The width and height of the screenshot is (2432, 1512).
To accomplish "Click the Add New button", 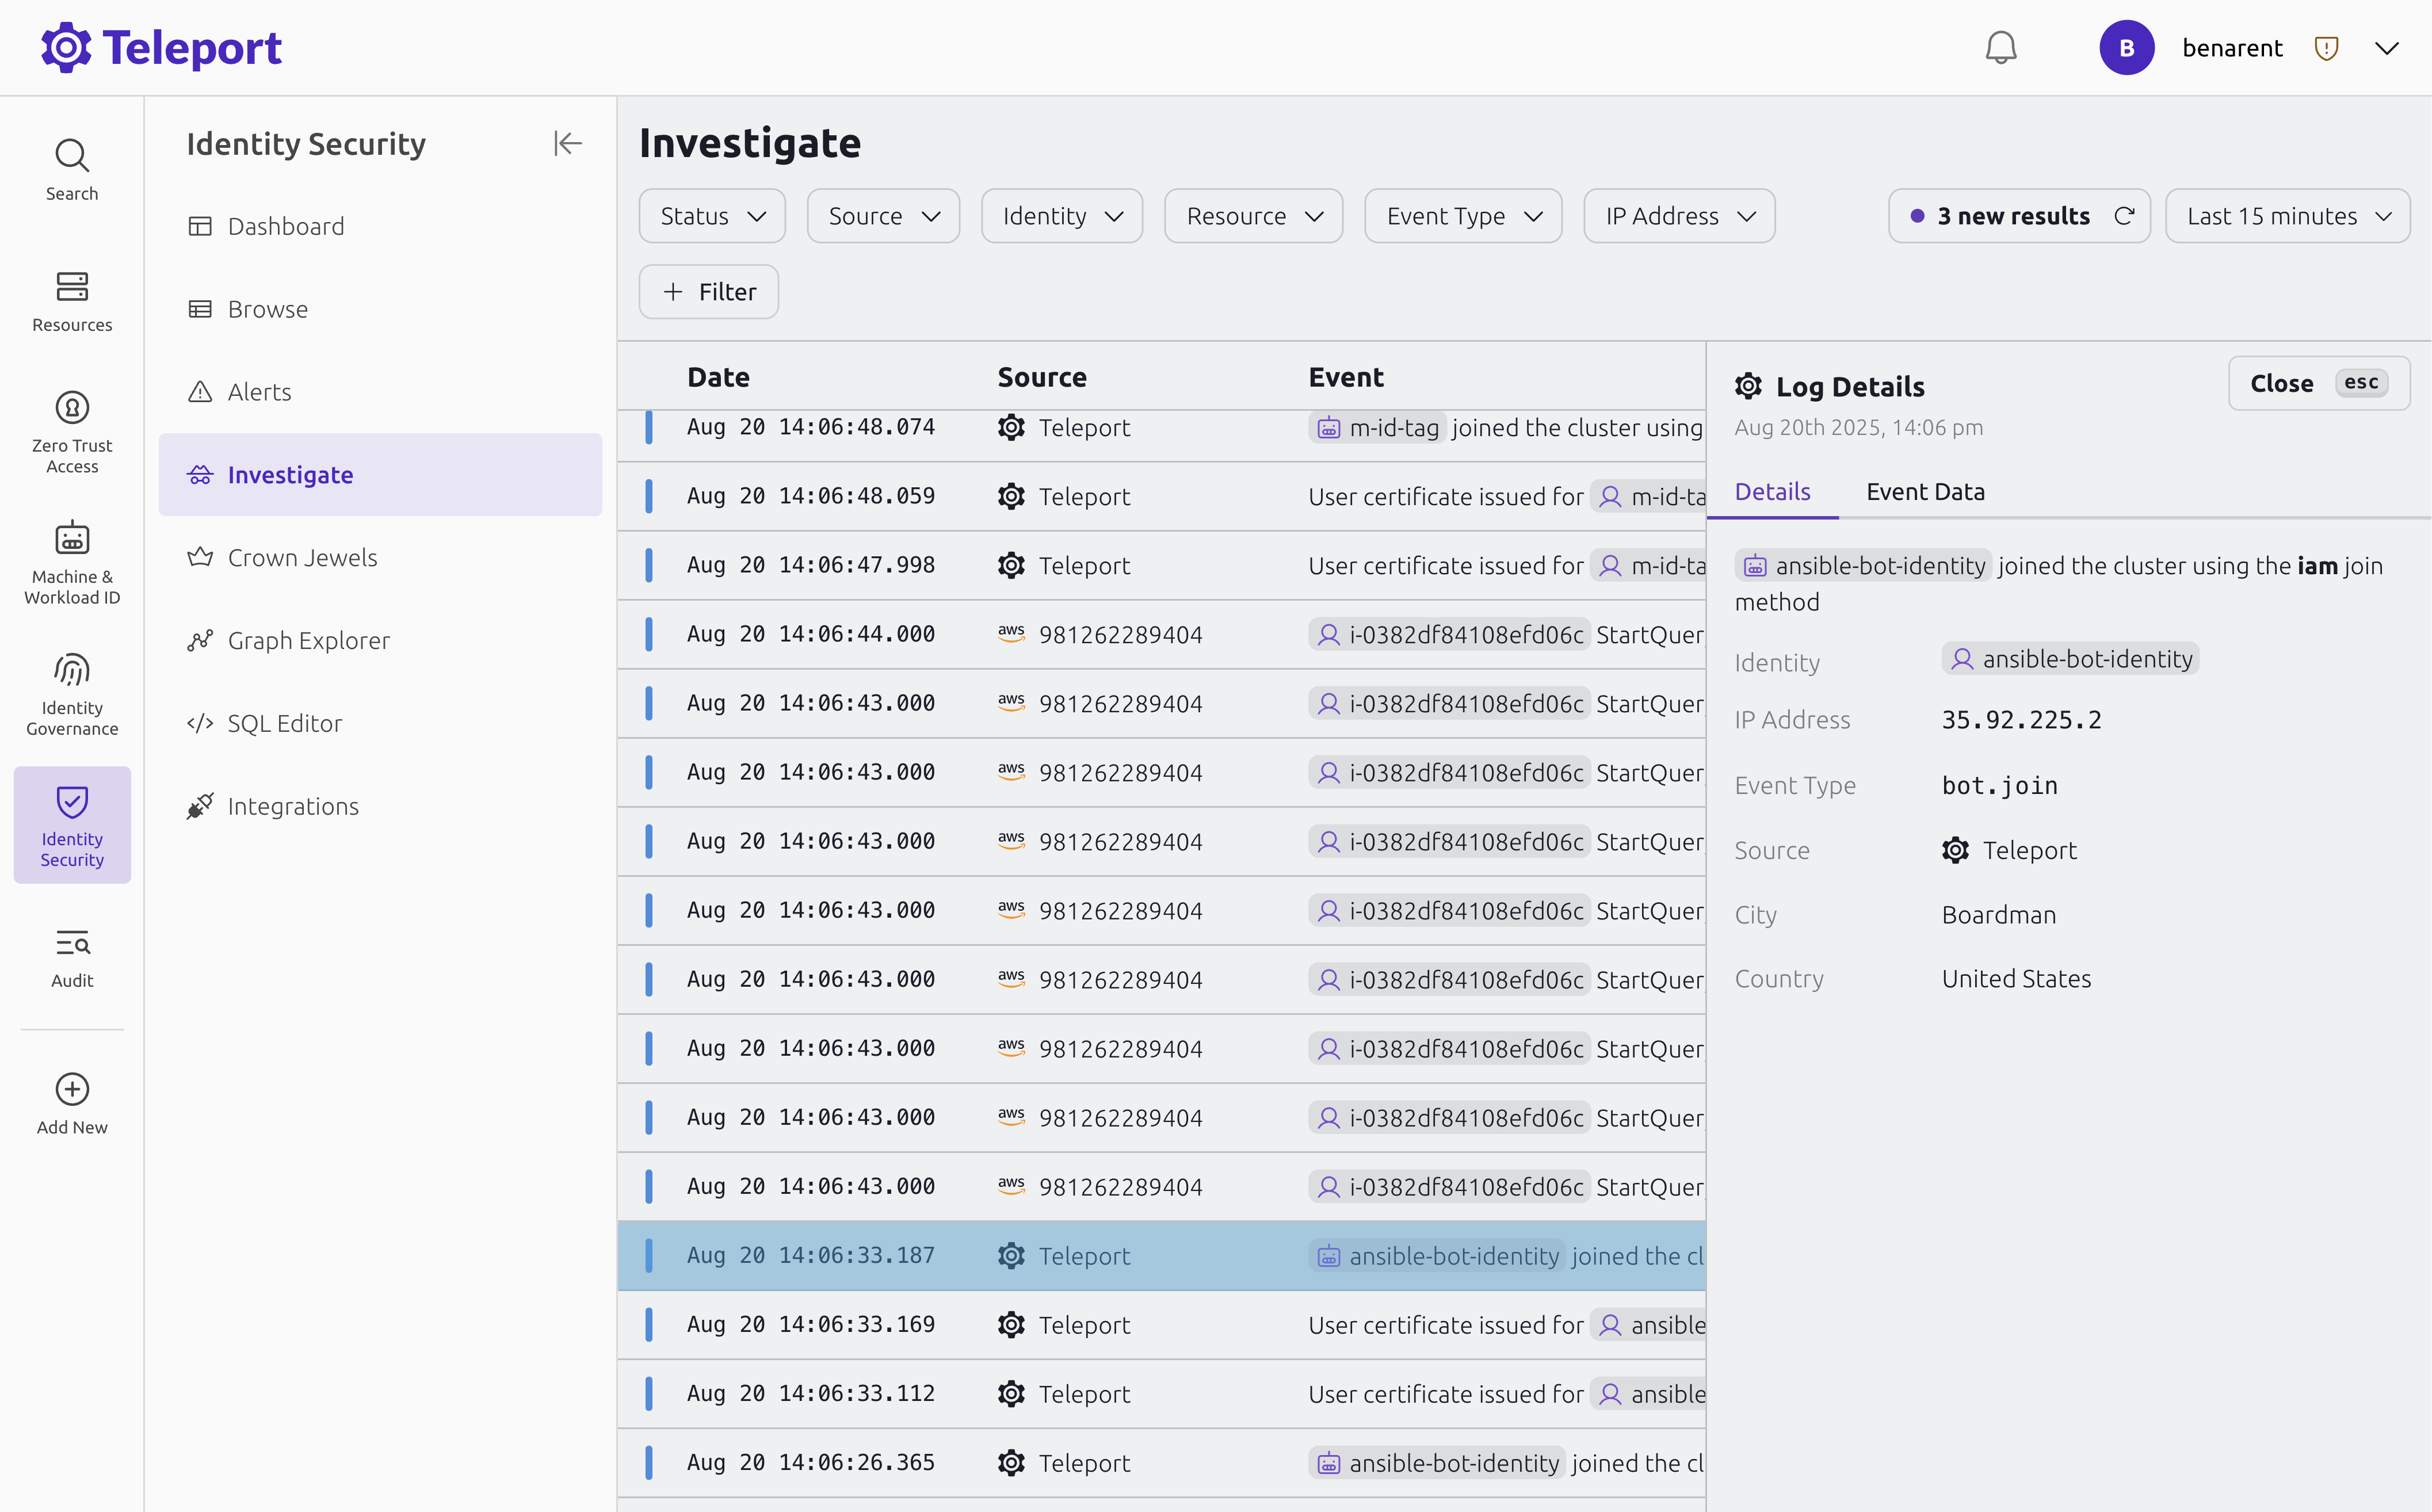I will 71,1100.
